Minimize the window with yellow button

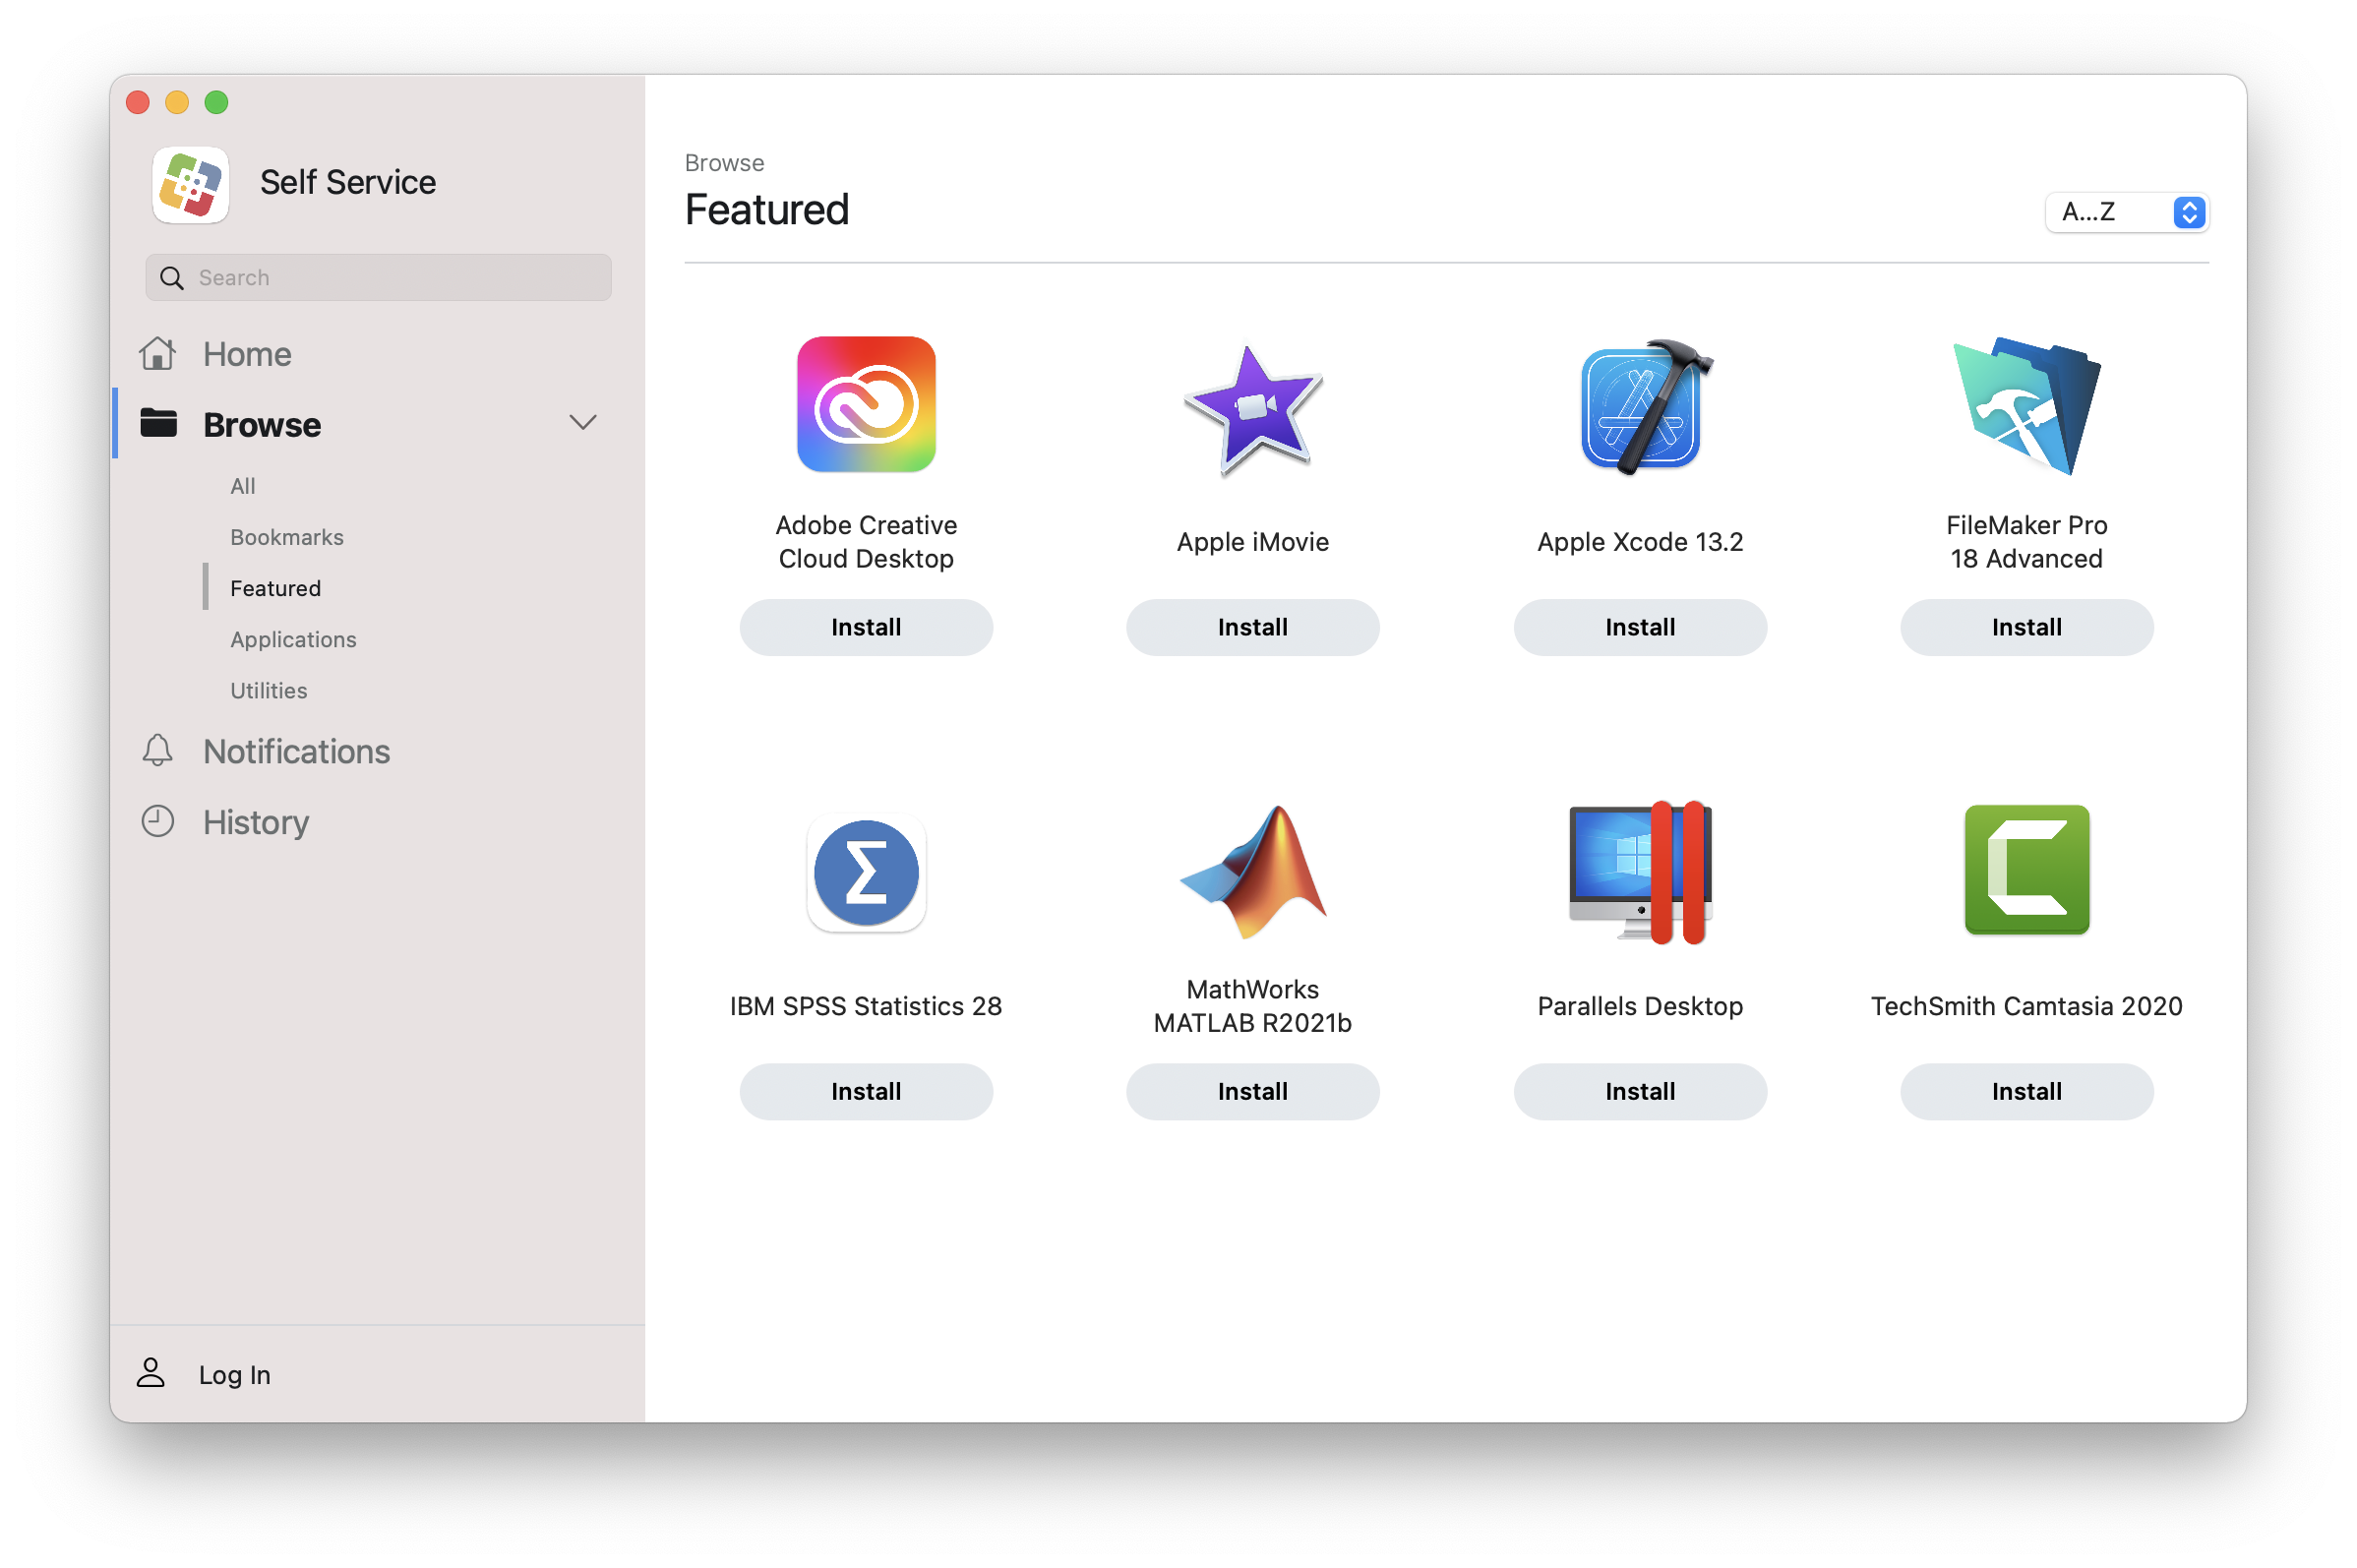[177, 102]
